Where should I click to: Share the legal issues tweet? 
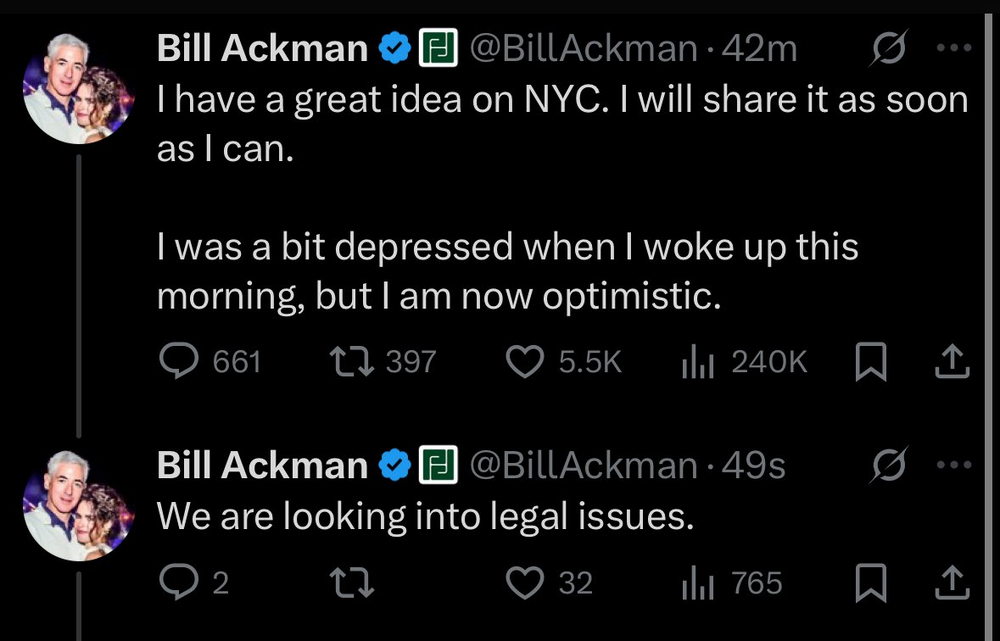[x=951, y=582]
